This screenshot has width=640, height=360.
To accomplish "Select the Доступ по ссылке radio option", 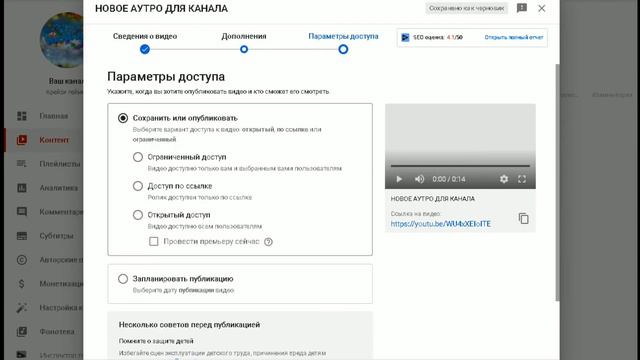I will click(138, 186).
